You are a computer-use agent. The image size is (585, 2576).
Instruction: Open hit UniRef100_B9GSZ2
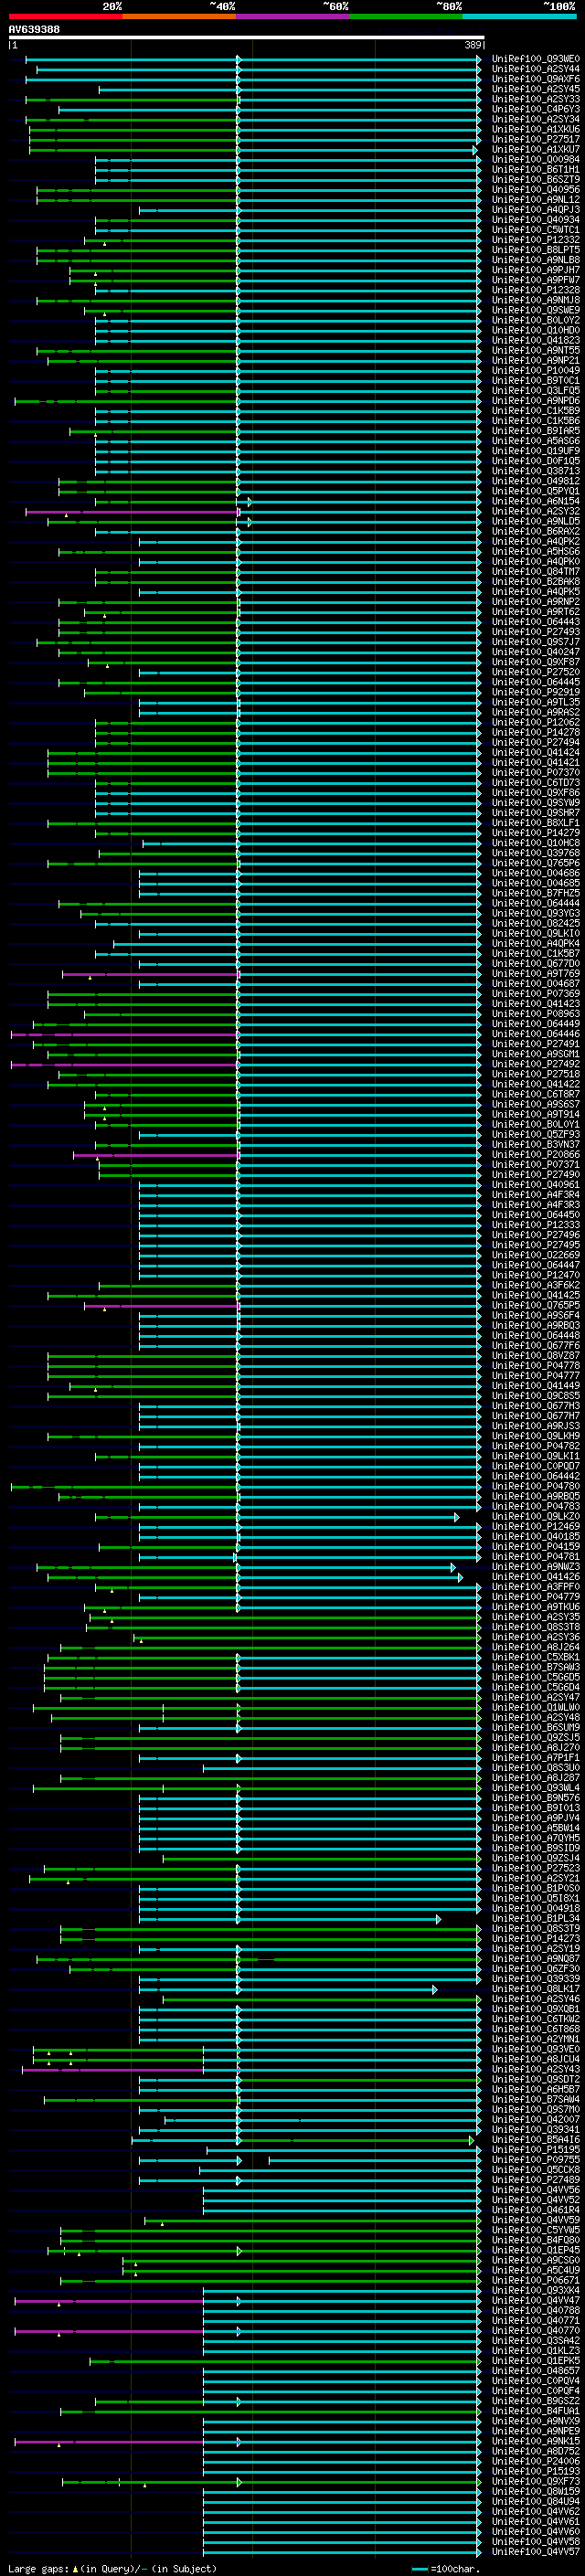click(x=536, y=2401)
